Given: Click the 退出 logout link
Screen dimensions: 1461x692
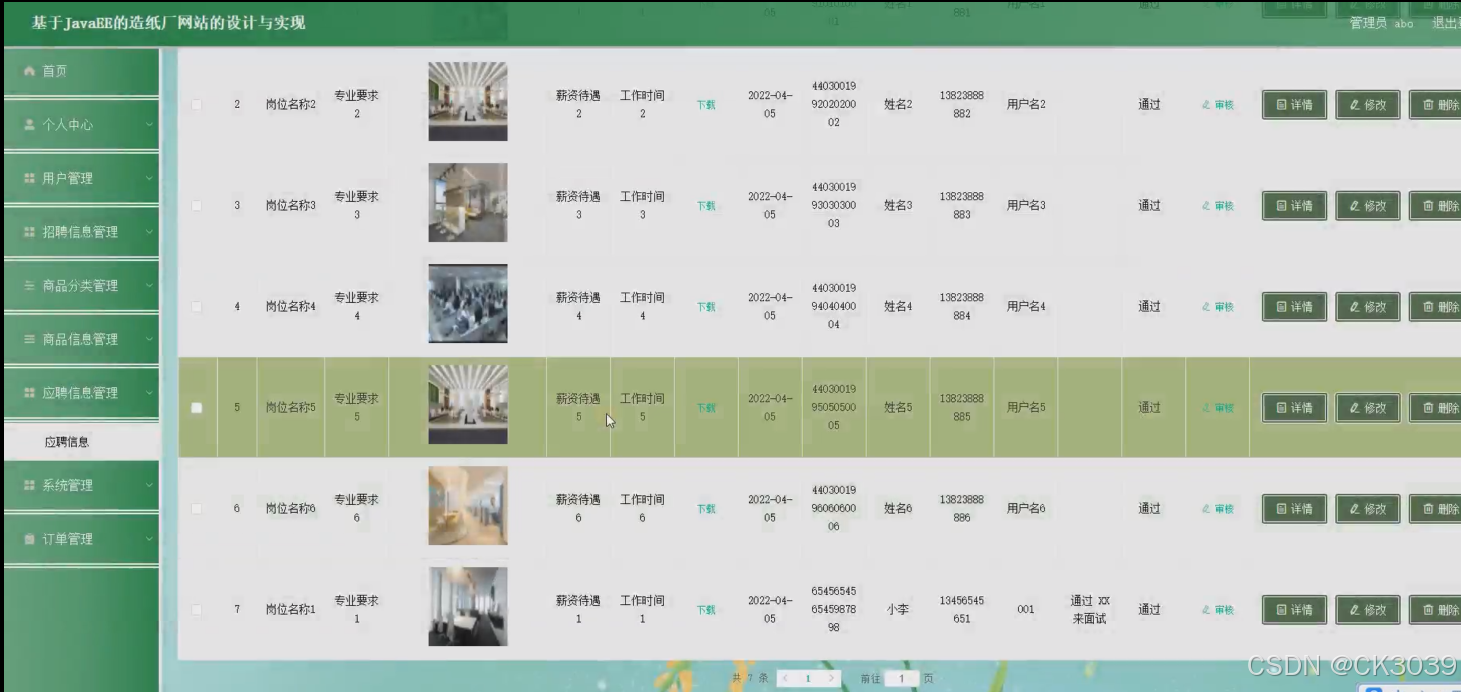Looking at the screenshot, I should [x=1446, y=23].
